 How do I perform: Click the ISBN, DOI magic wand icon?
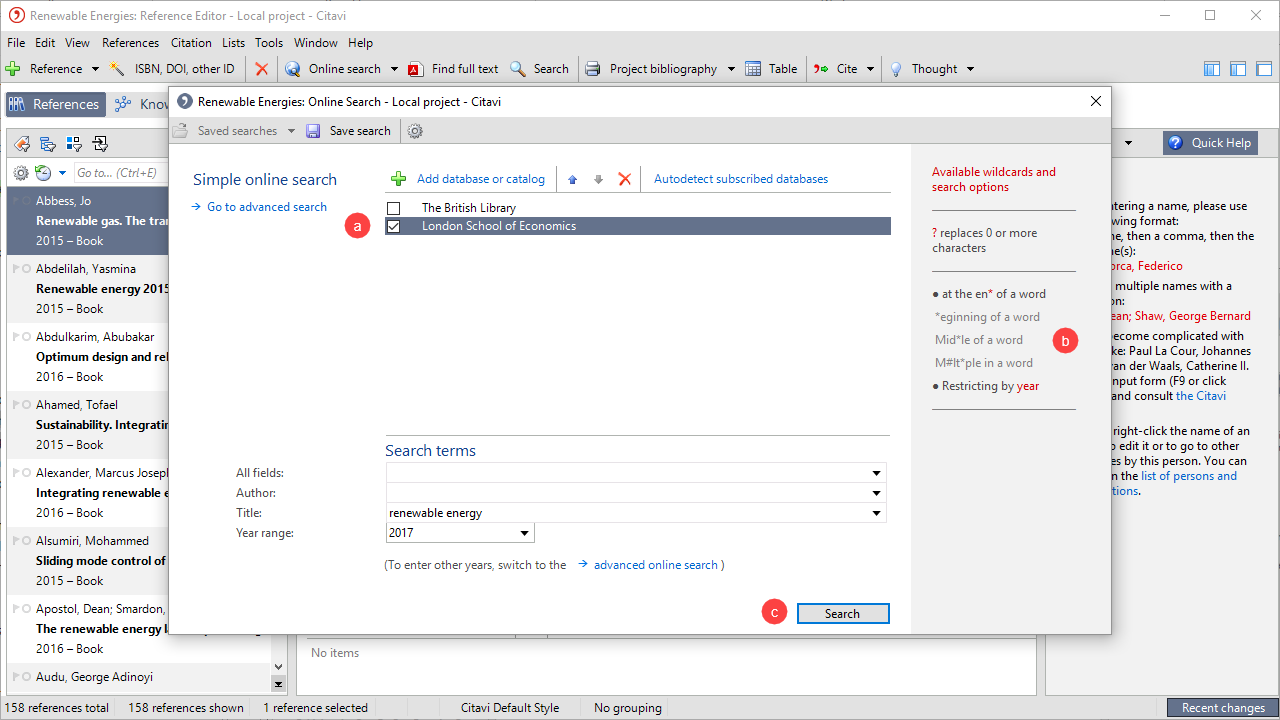(x=117, y=69)
